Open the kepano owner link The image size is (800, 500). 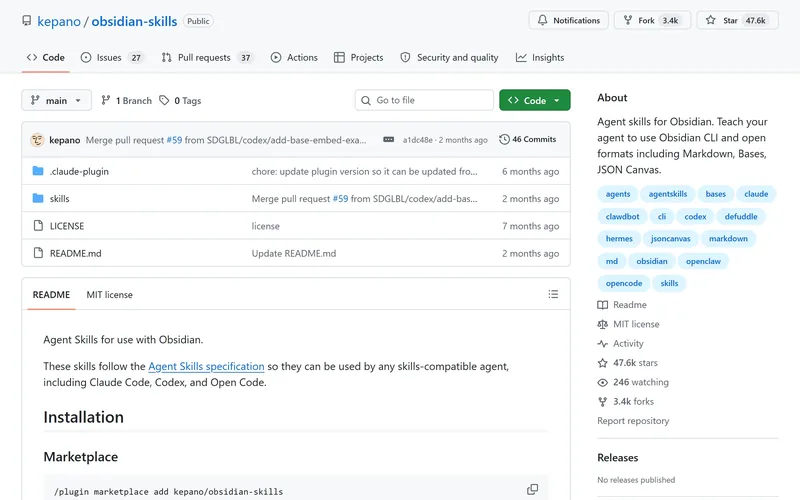tap(59, 21)
